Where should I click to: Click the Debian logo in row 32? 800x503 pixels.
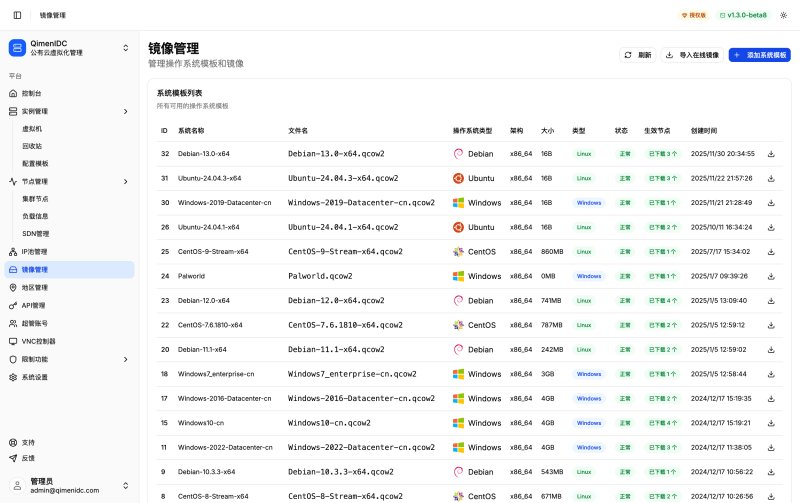(458, 154)
